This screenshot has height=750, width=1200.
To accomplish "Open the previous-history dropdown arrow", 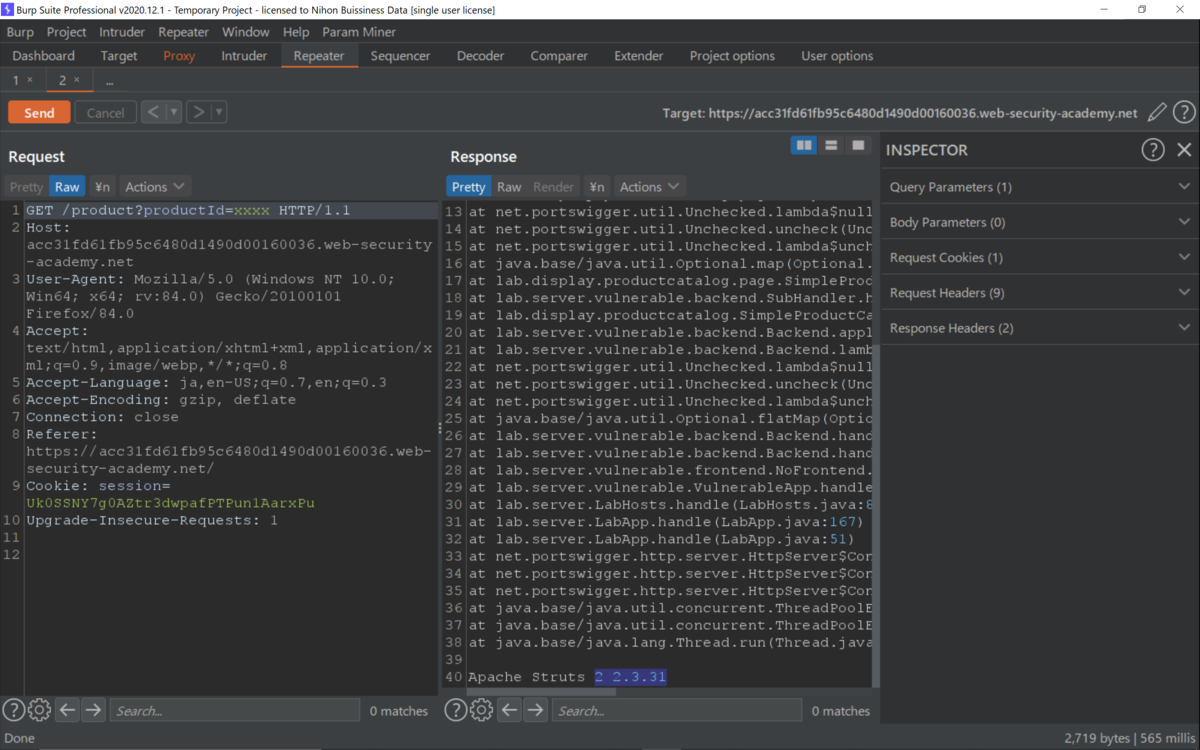I will click(x=174, y=112).
